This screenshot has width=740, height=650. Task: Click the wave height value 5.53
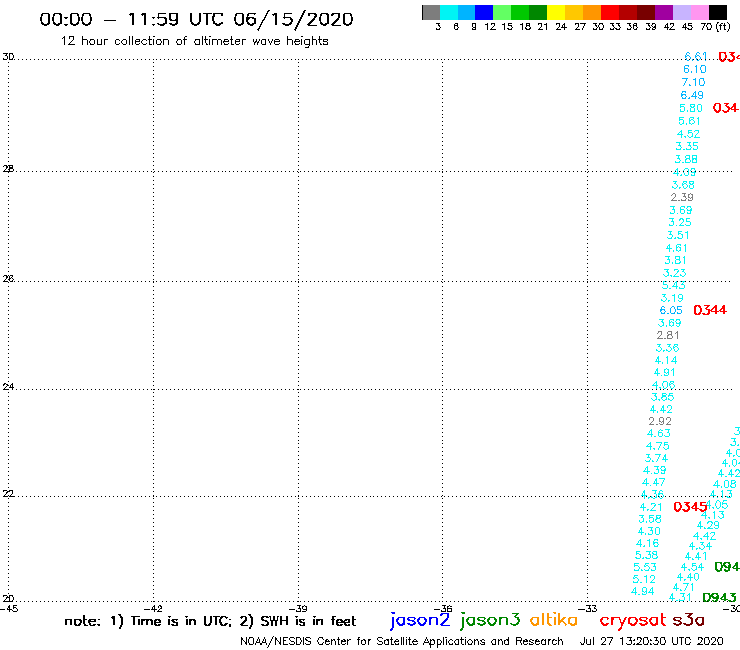point(645,567)
